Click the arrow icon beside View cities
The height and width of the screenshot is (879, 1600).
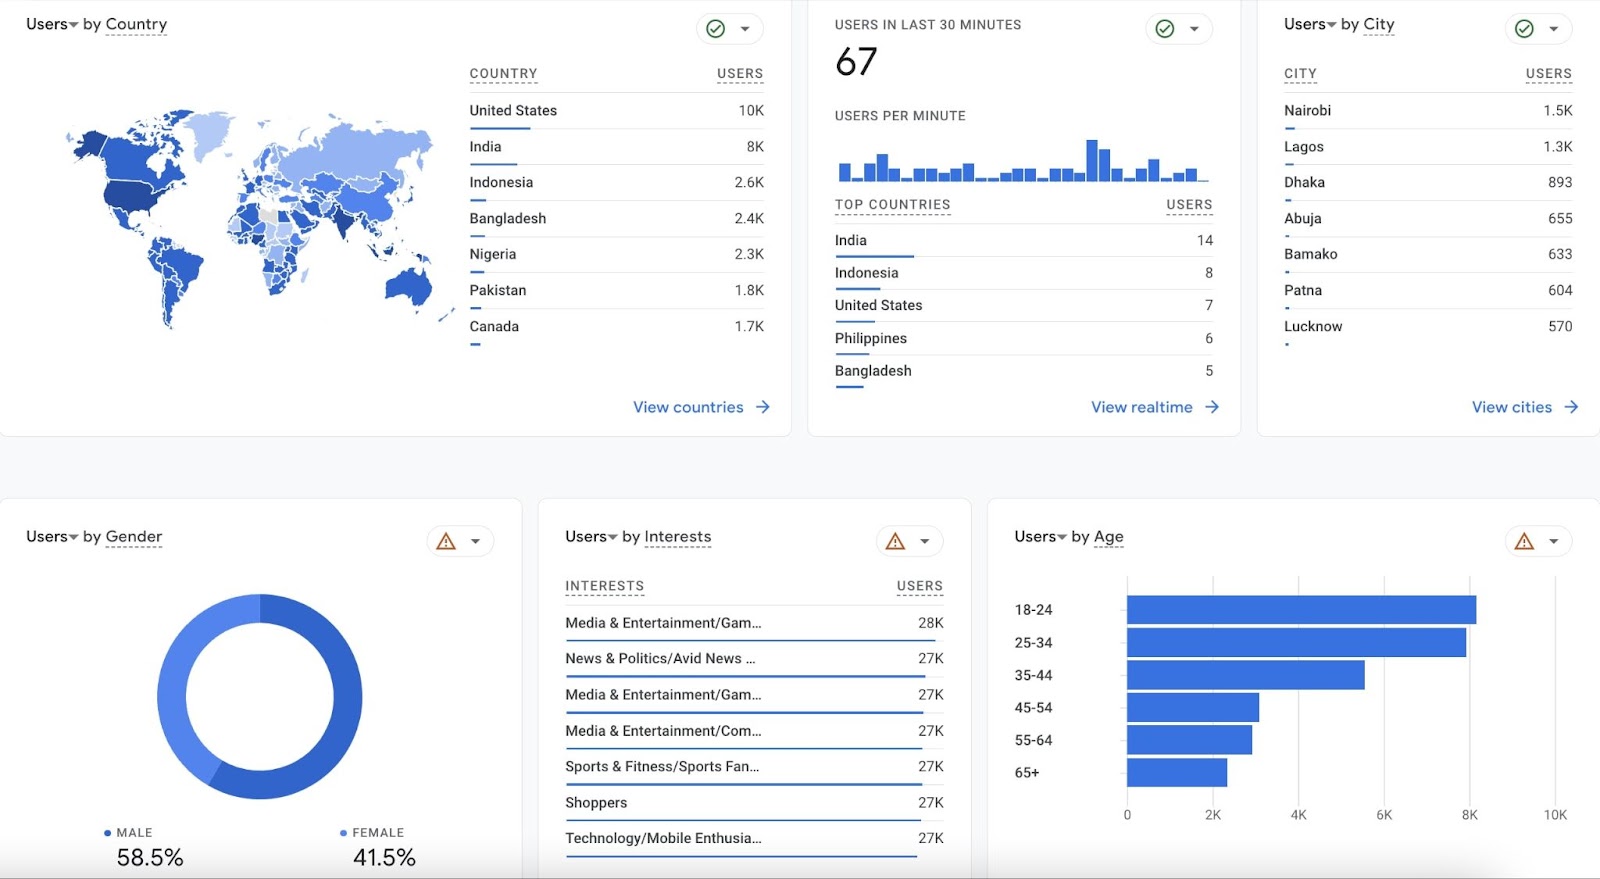1571,407
